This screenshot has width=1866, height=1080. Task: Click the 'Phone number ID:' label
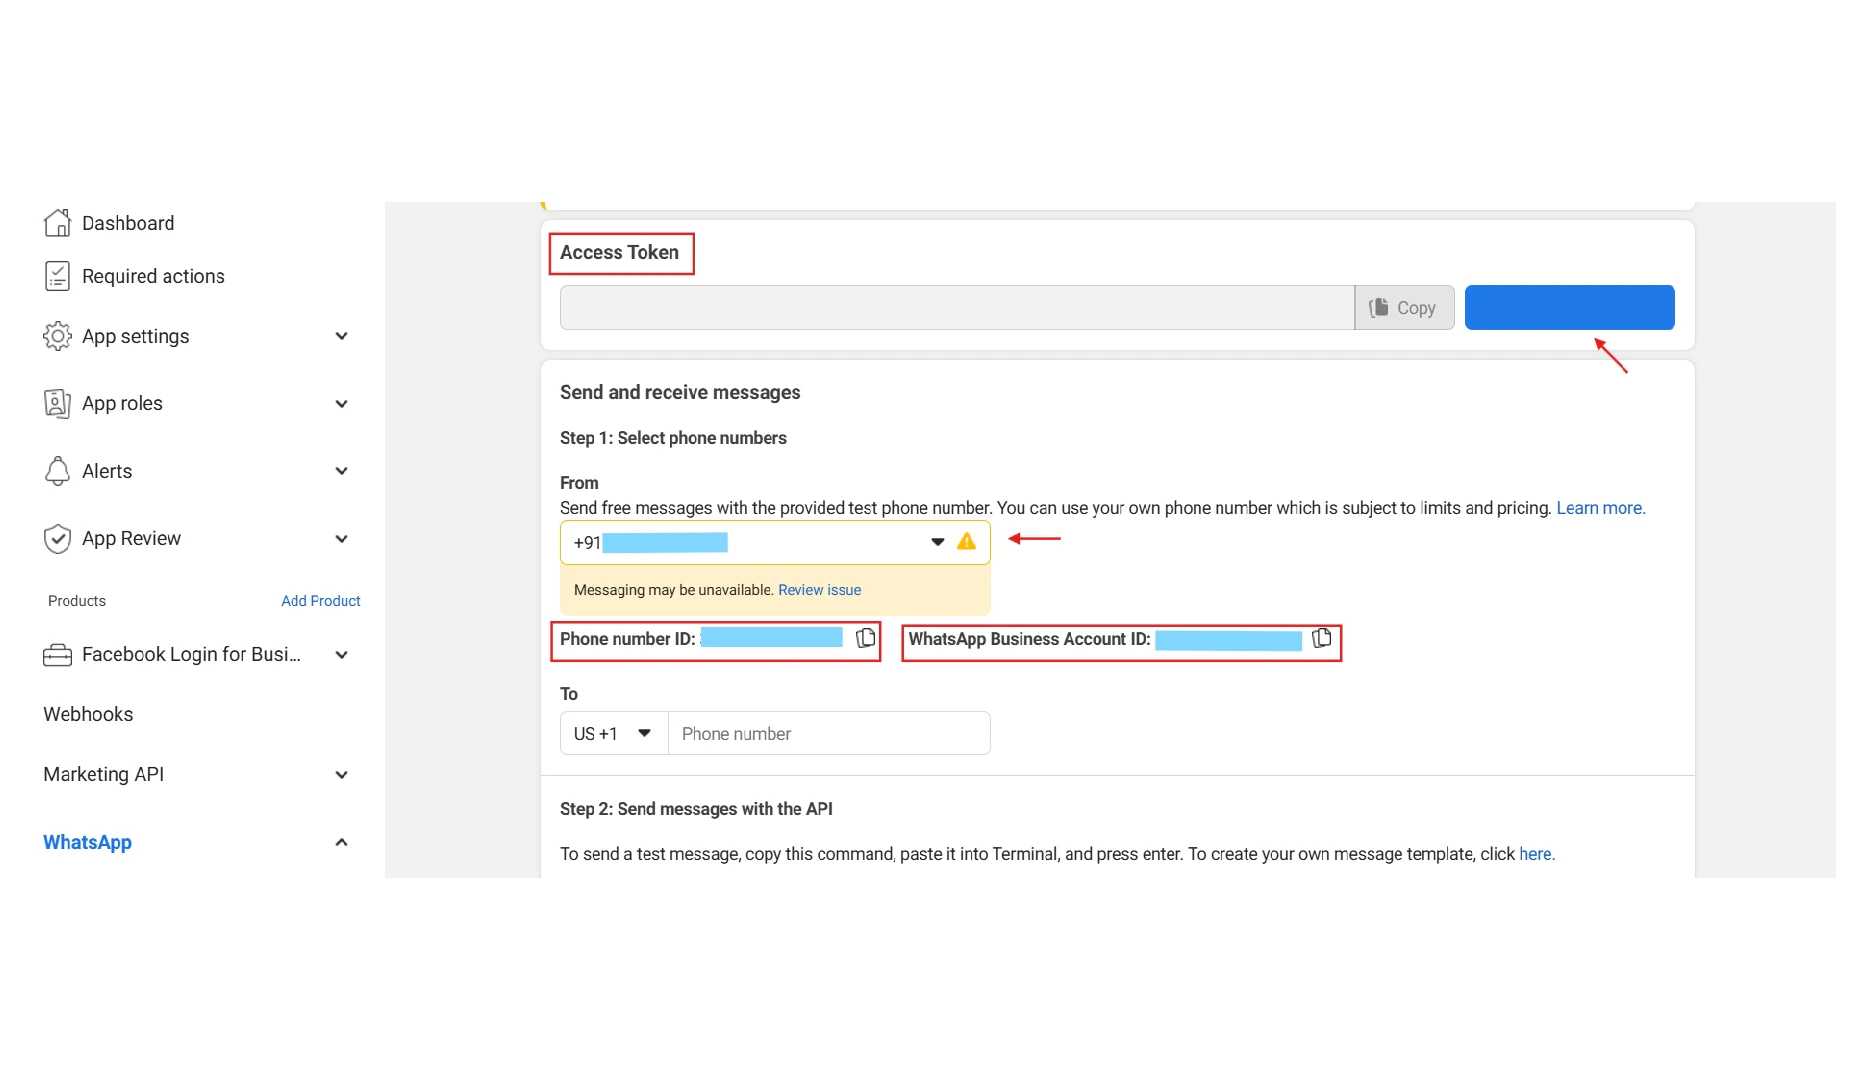coord(627,639)
